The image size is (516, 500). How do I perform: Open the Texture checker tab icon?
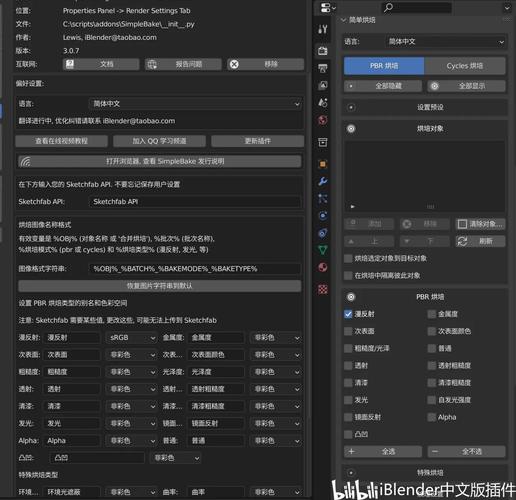coord(322,289)
